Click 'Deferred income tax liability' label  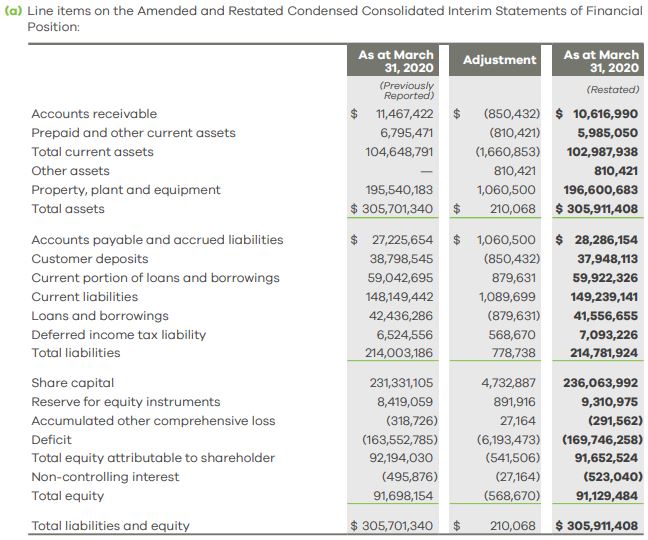[119, 335]
